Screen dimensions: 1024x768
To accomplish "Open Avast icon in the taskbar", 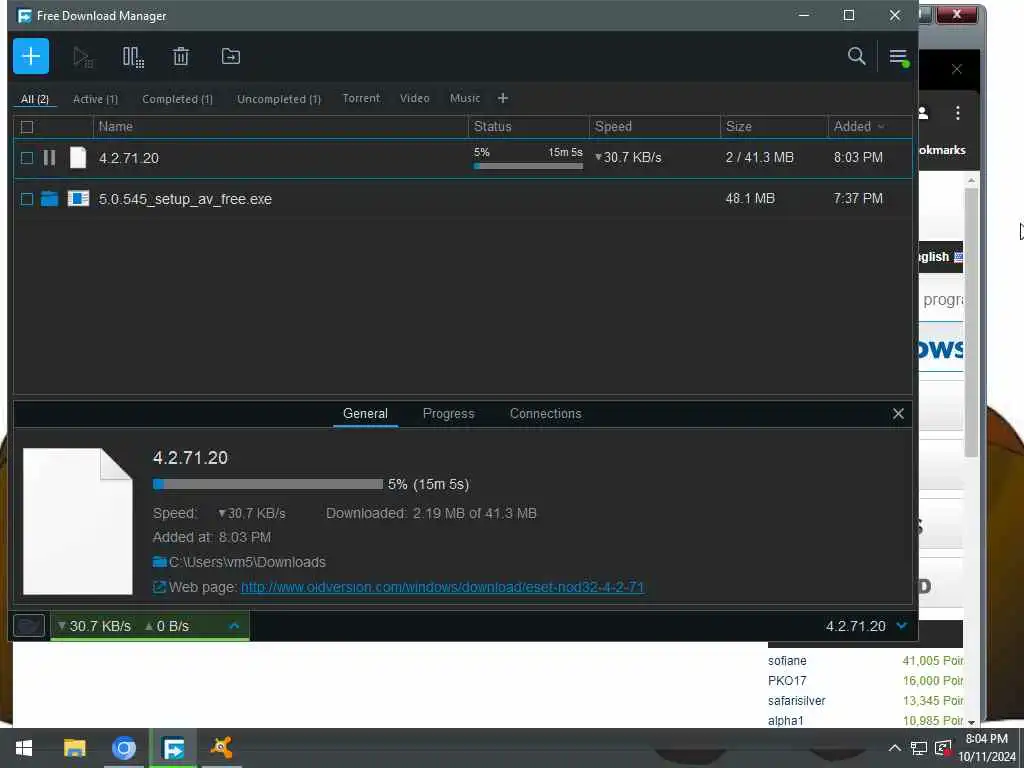I will tap(221, 747).
